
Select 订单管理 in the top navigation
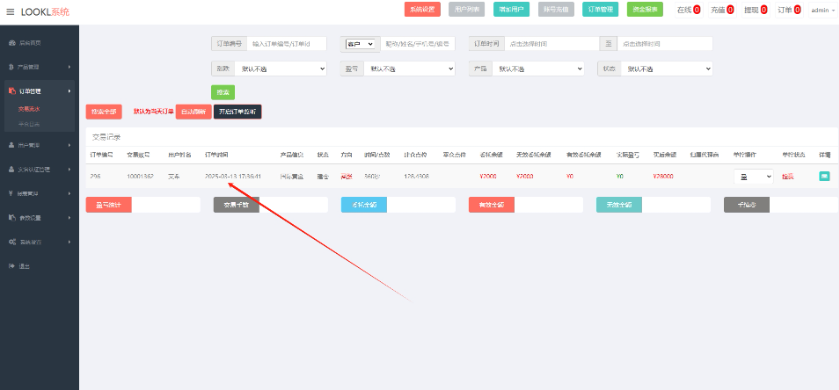pyautogui.click(x=600, y=10)
